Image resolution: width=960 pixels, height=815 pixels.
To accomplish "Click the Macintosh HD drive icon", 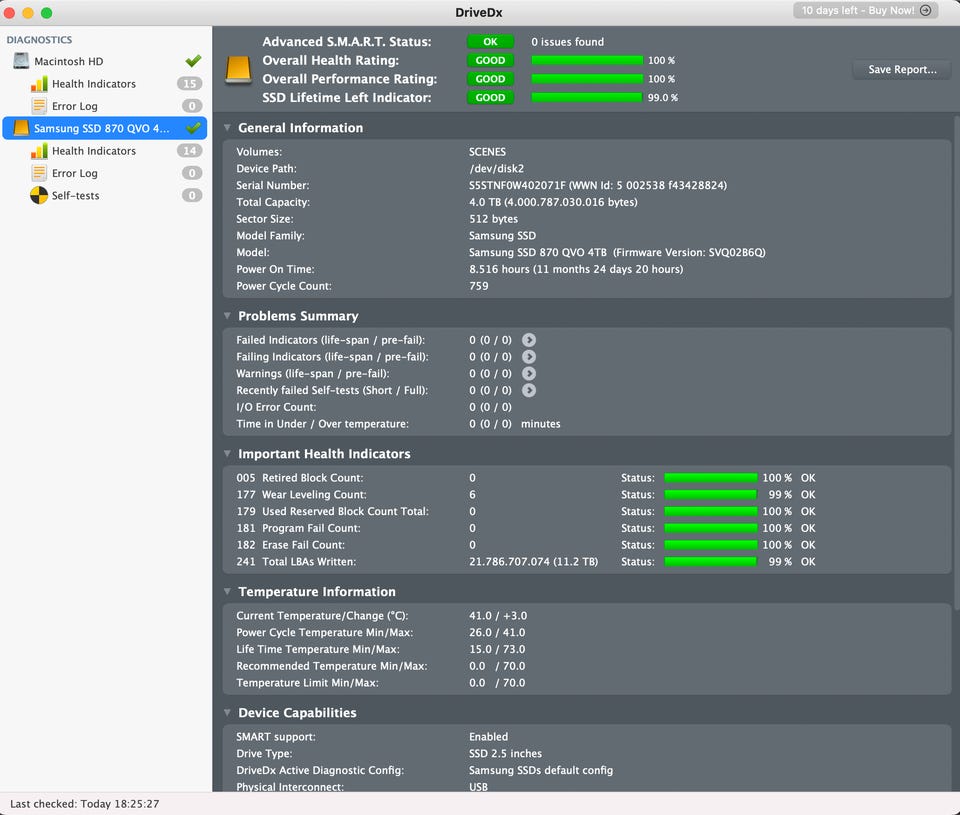I will pyautogui.click(x=21, y=61).
